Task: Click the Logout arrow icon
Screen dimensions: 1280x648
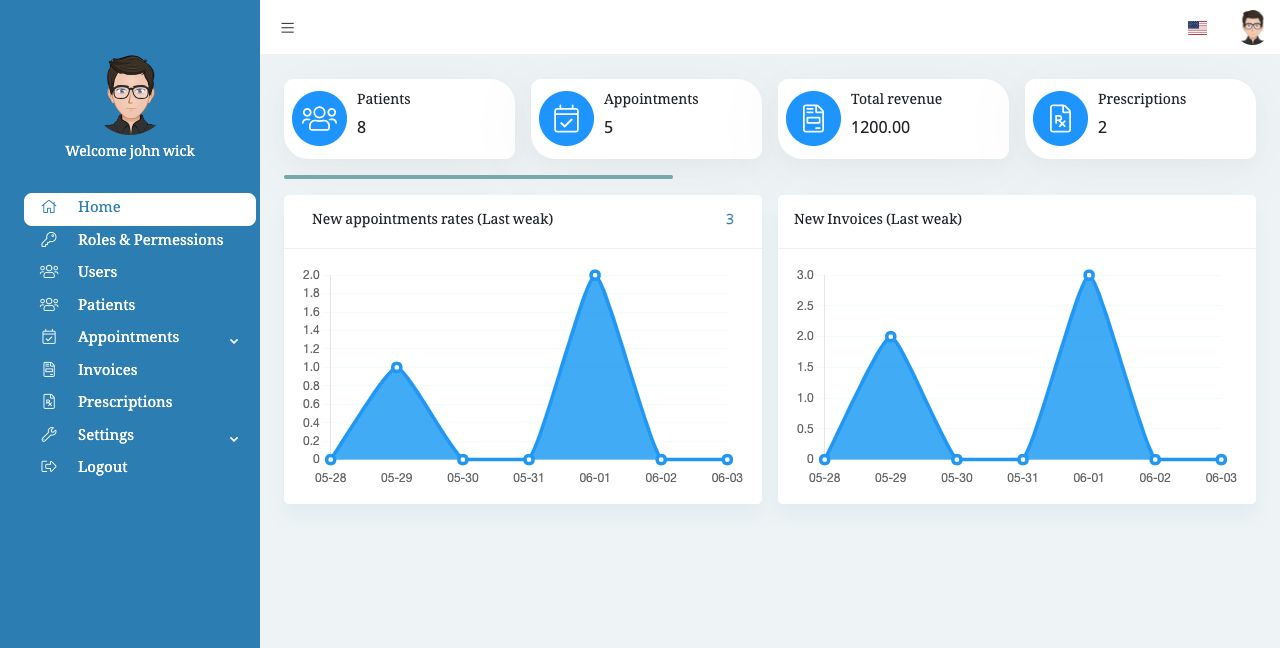Action: 49,467
